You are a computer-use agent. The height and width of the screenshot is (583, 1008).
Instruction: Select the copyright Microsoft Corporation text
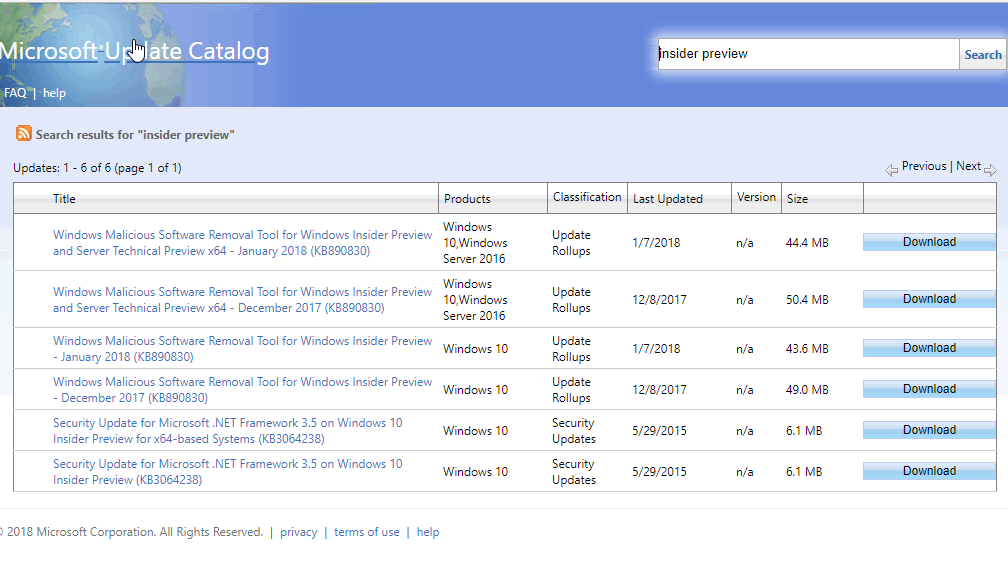coord(132,532)
